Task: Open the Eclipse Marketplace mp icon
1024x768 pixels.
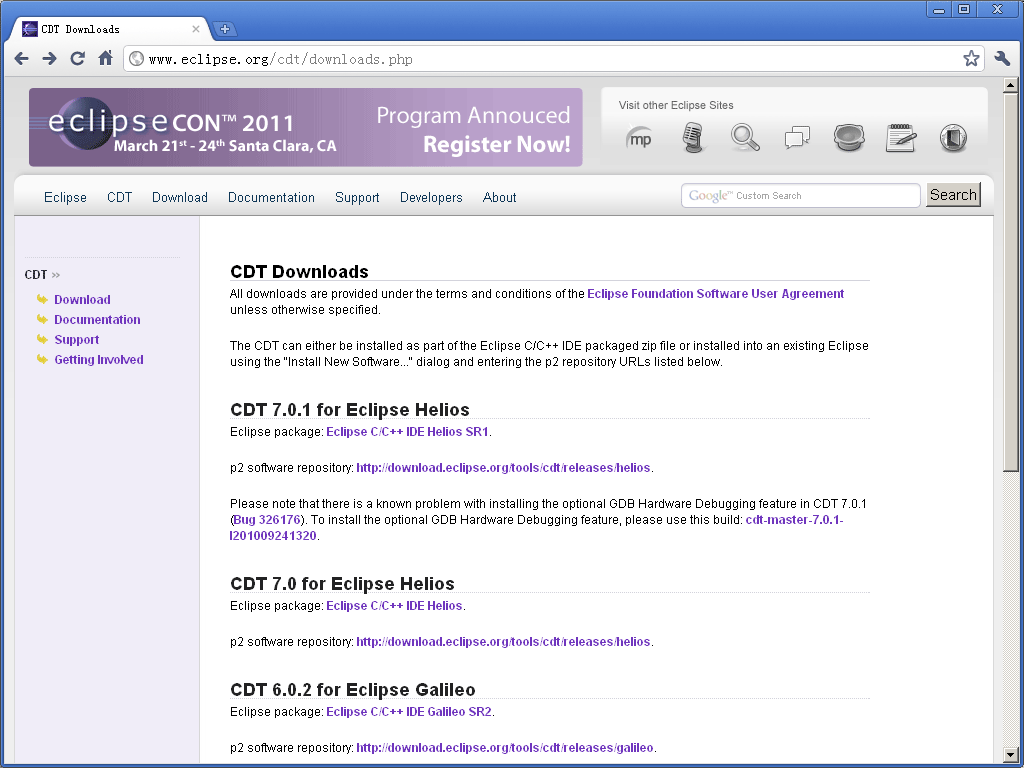Action: [639, 138]
